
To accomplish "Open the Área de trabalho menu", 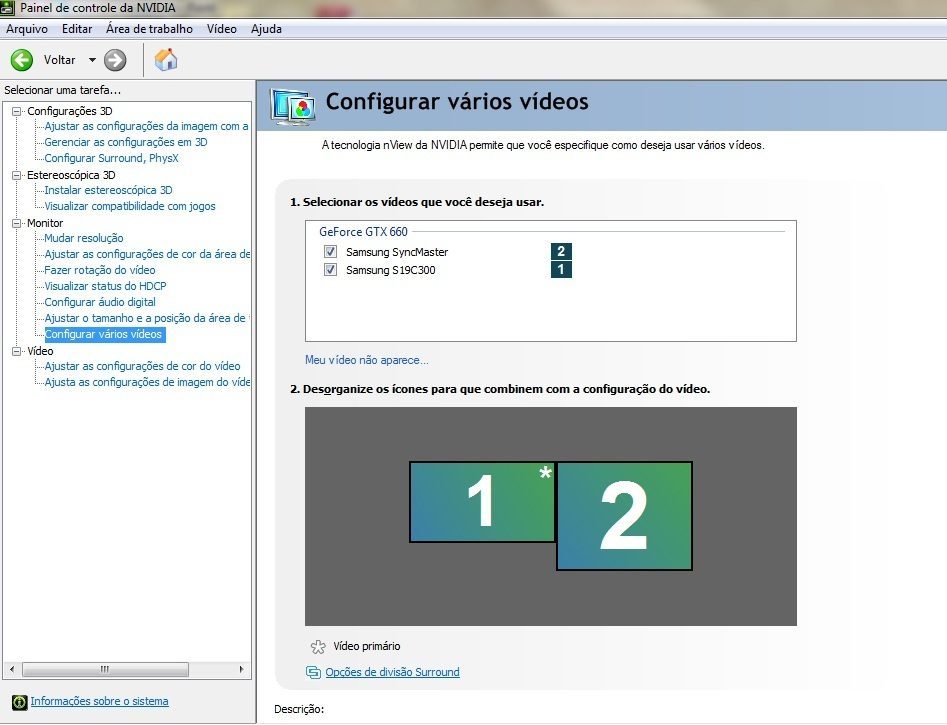I will [149, 29].
